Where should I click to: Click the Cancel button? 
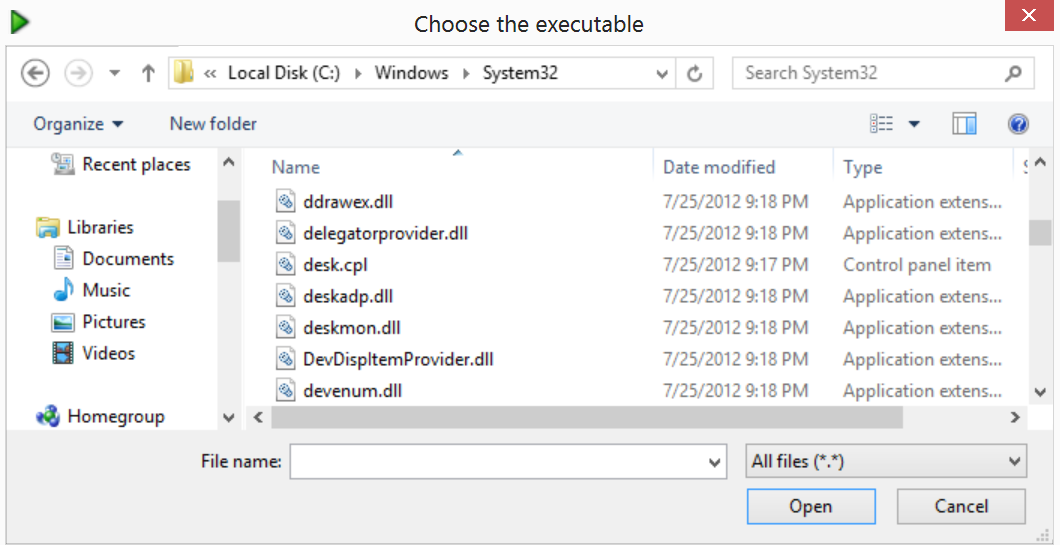pyautogui.click(x=961, y=506)
